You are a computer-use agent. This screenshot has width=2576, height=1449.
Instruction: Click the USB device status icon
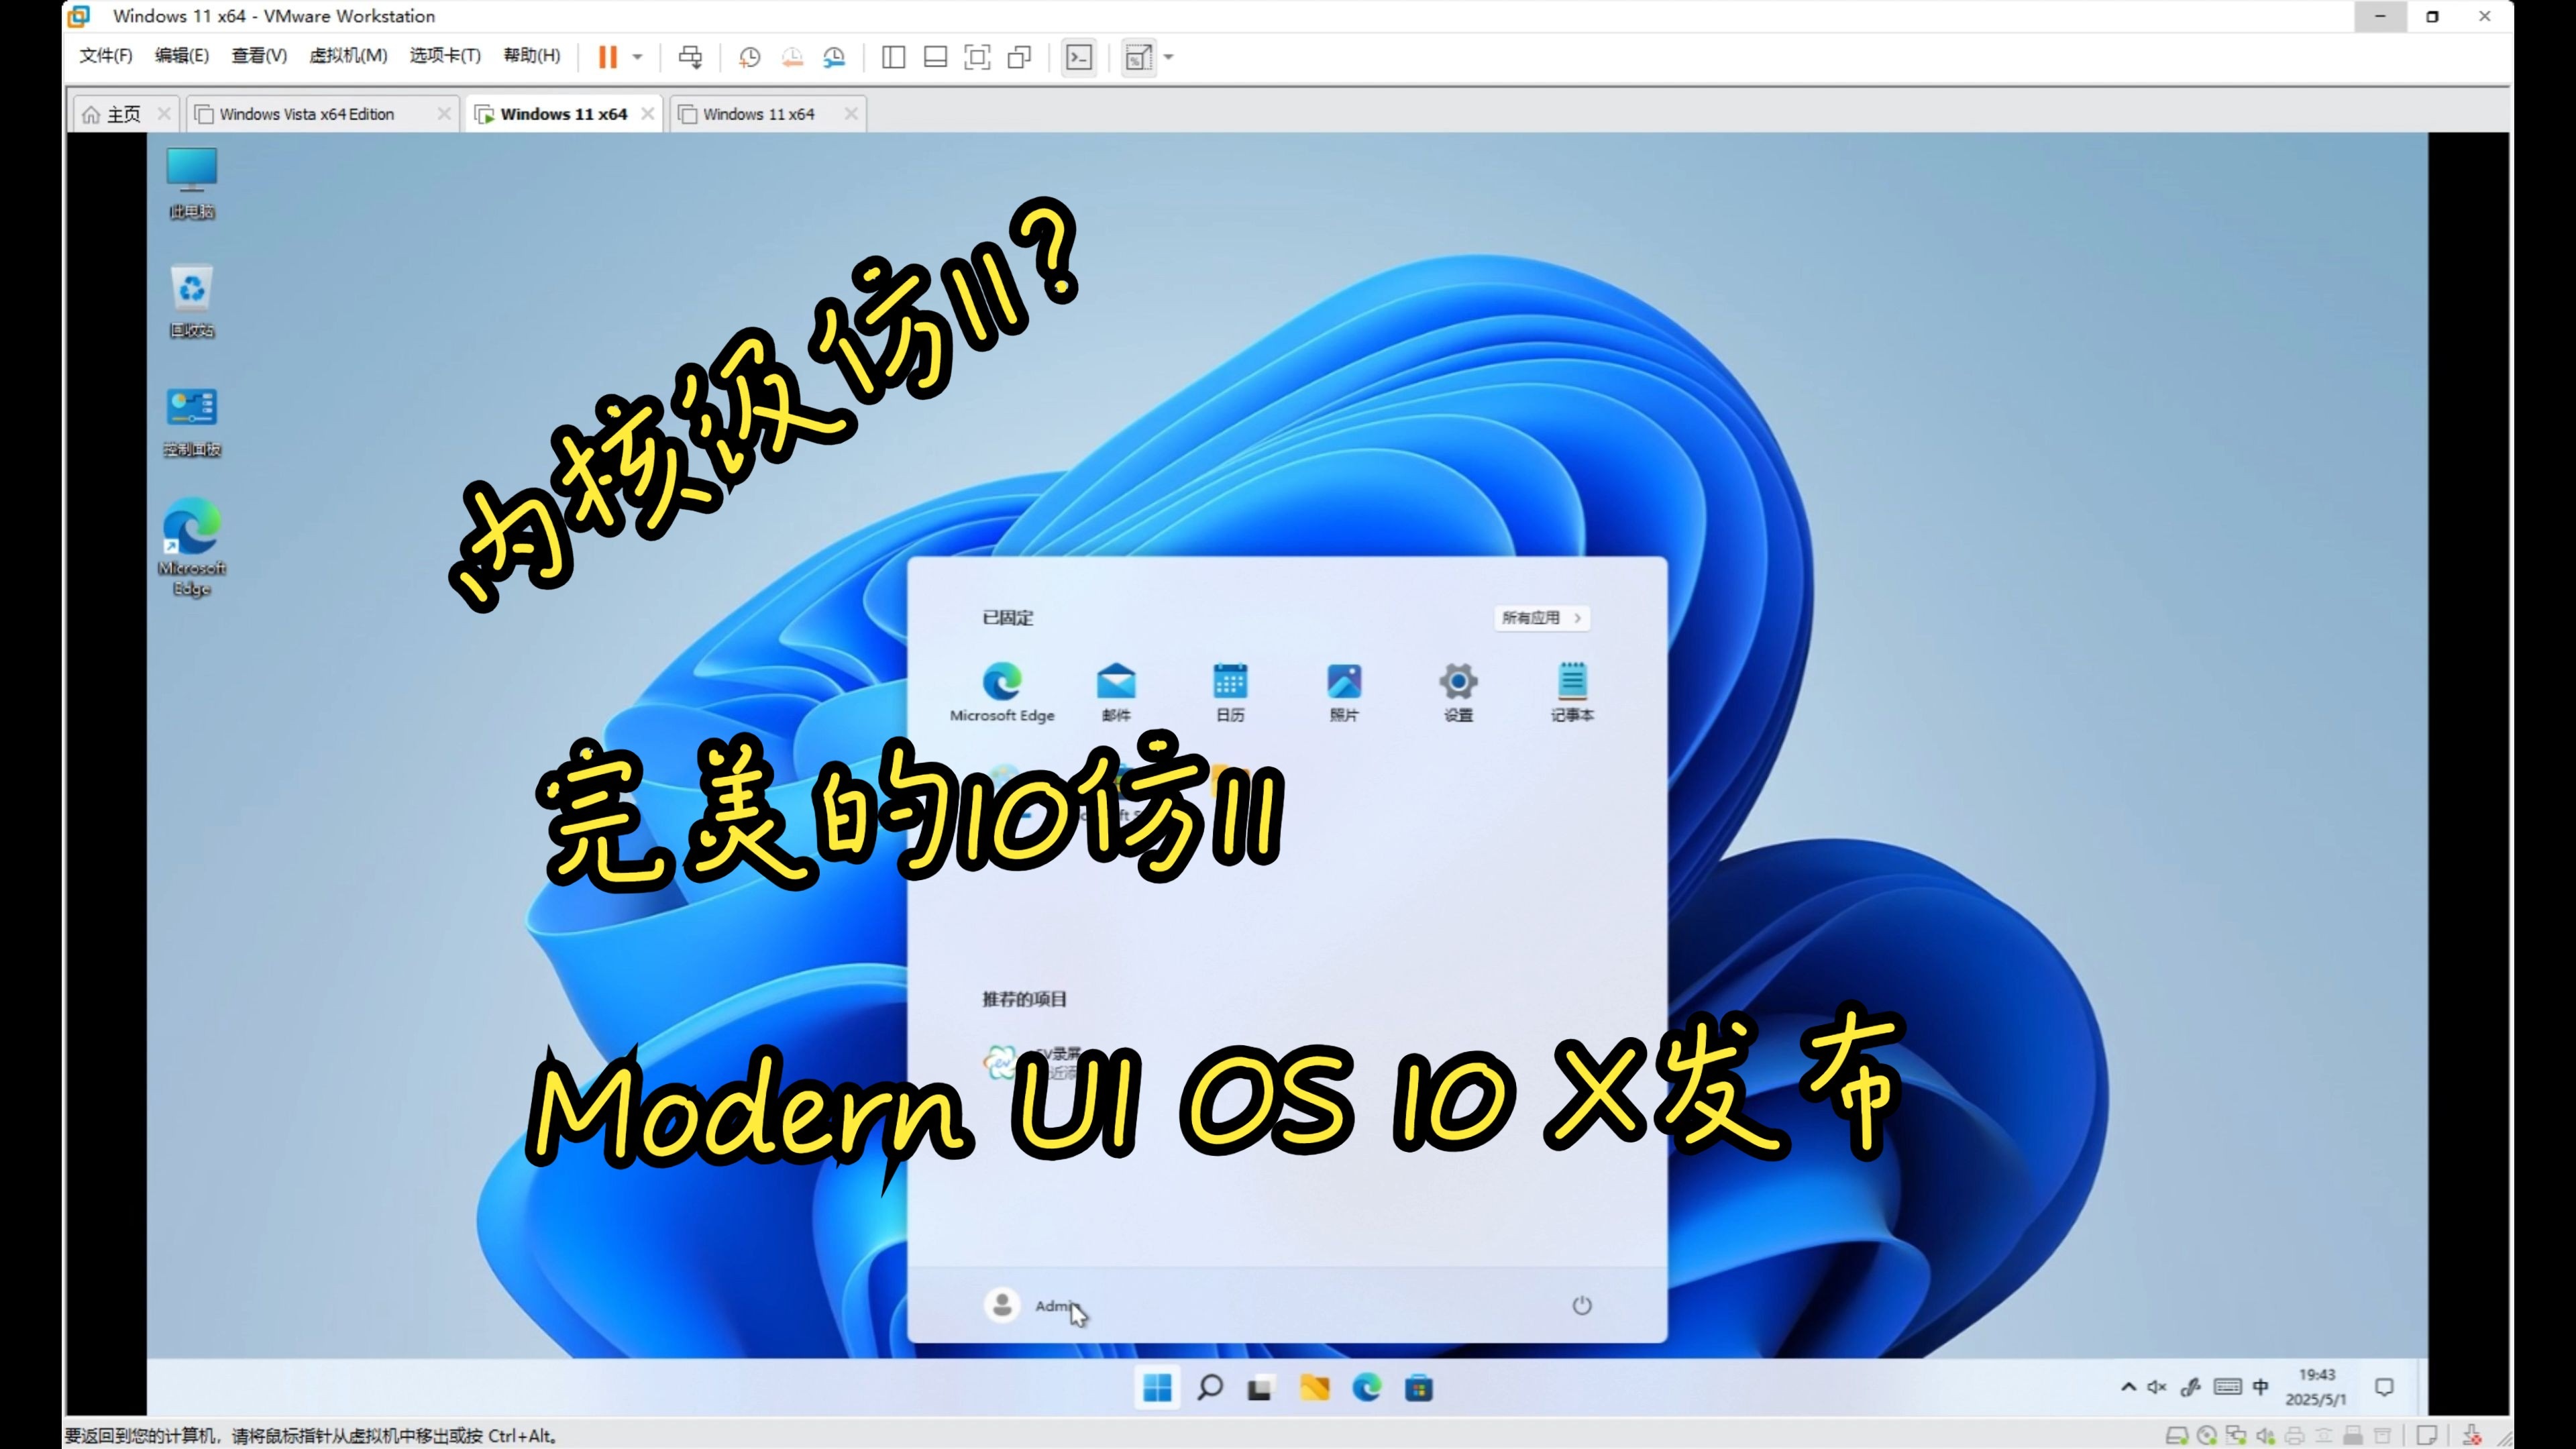coord(2353,1436)
